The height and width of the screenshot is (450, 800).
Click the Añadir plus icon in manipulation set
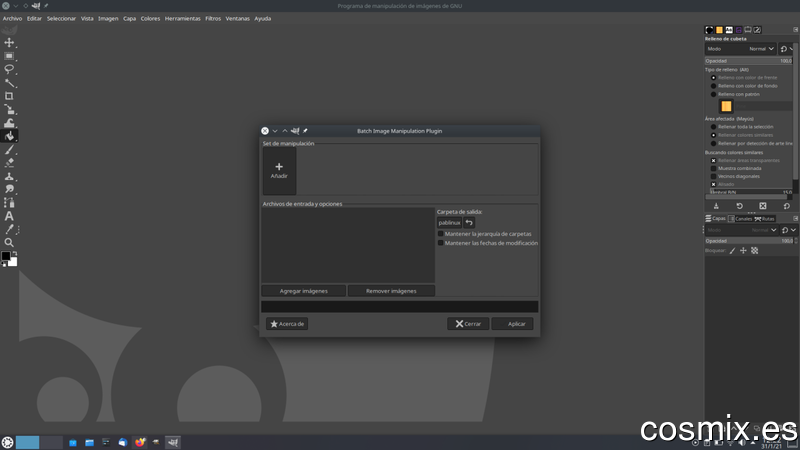pyautogui.click(x=279, y=167)
